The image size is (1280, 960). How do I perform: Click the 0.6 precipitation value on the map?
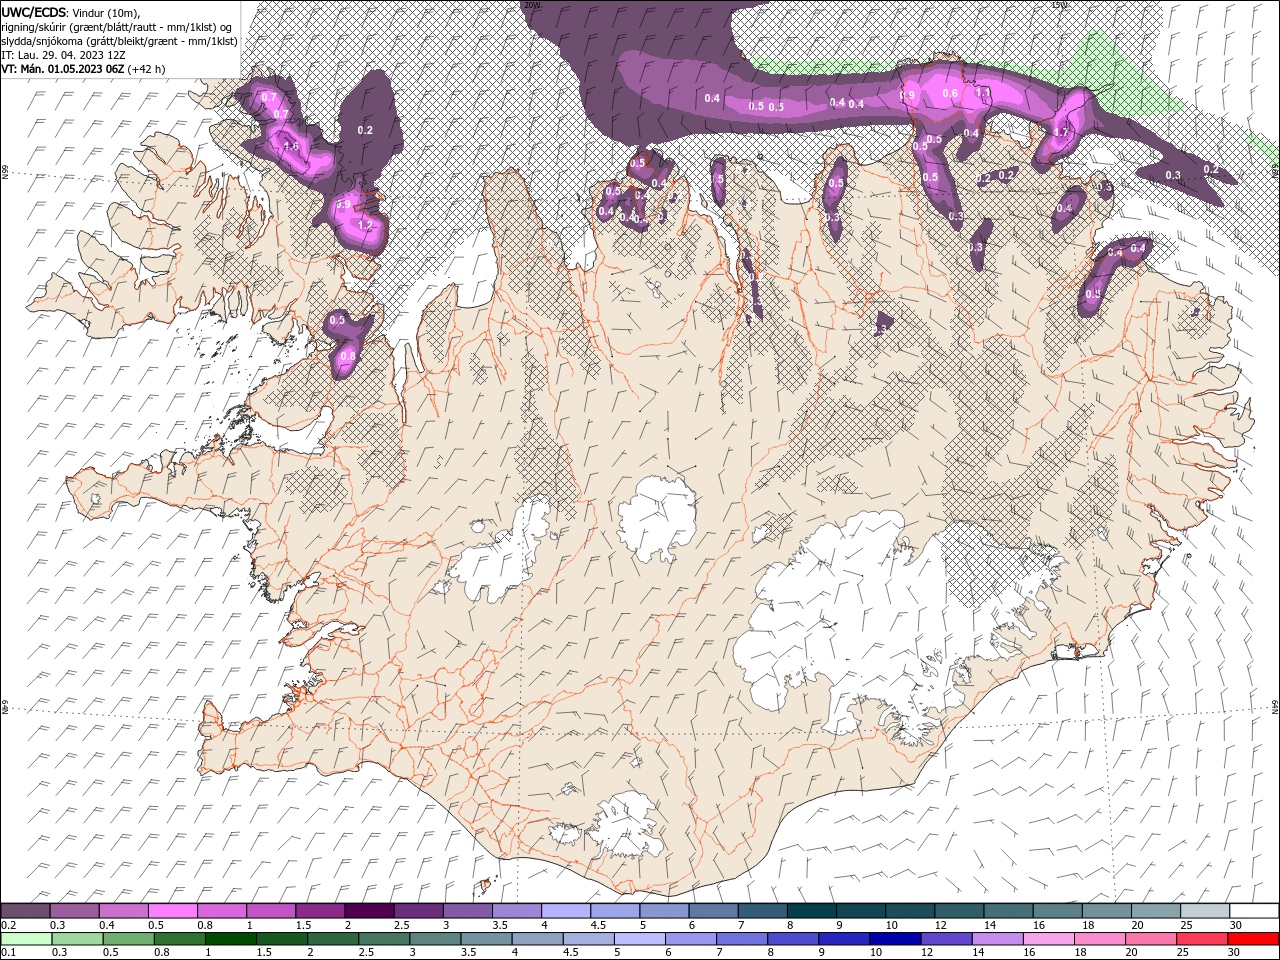[x=950, y=93]
